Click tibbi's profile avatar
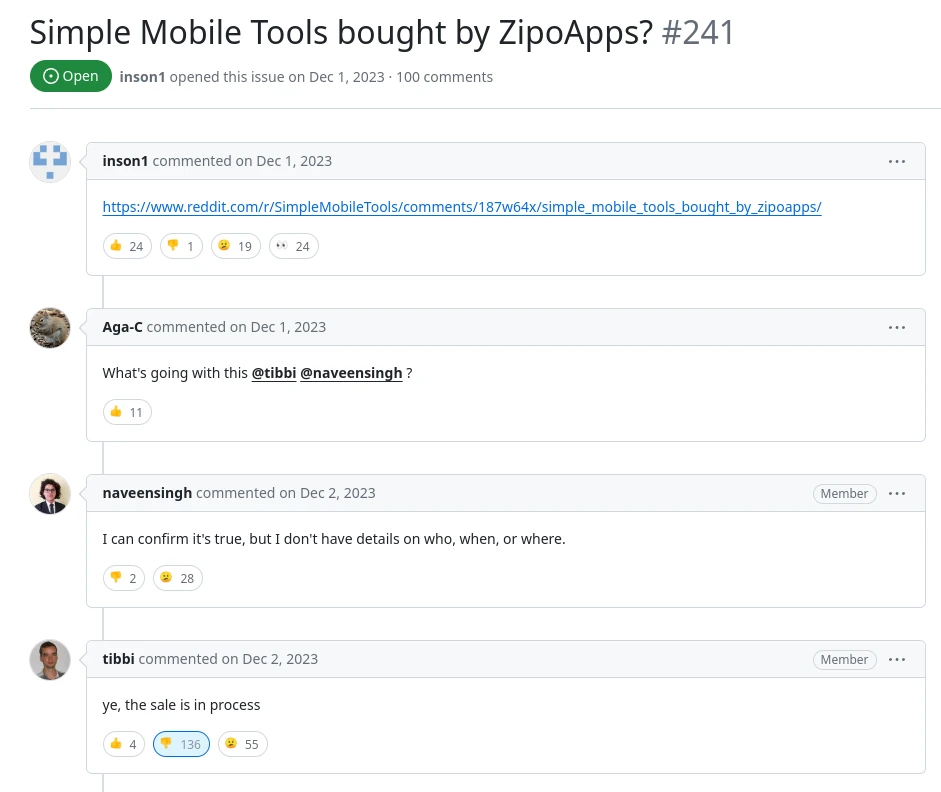Image resolution: width=941 pixels, height=792 pixels. 50,660
